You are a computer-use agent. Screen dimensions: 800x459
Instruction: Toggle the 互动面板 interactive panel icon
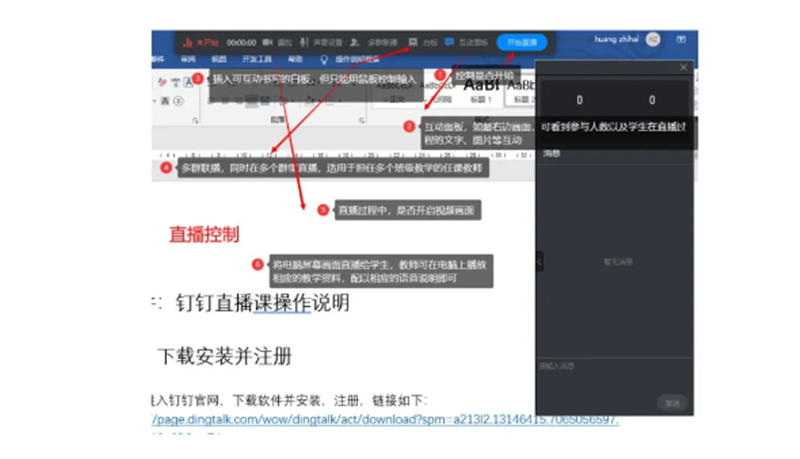[449, 42]
